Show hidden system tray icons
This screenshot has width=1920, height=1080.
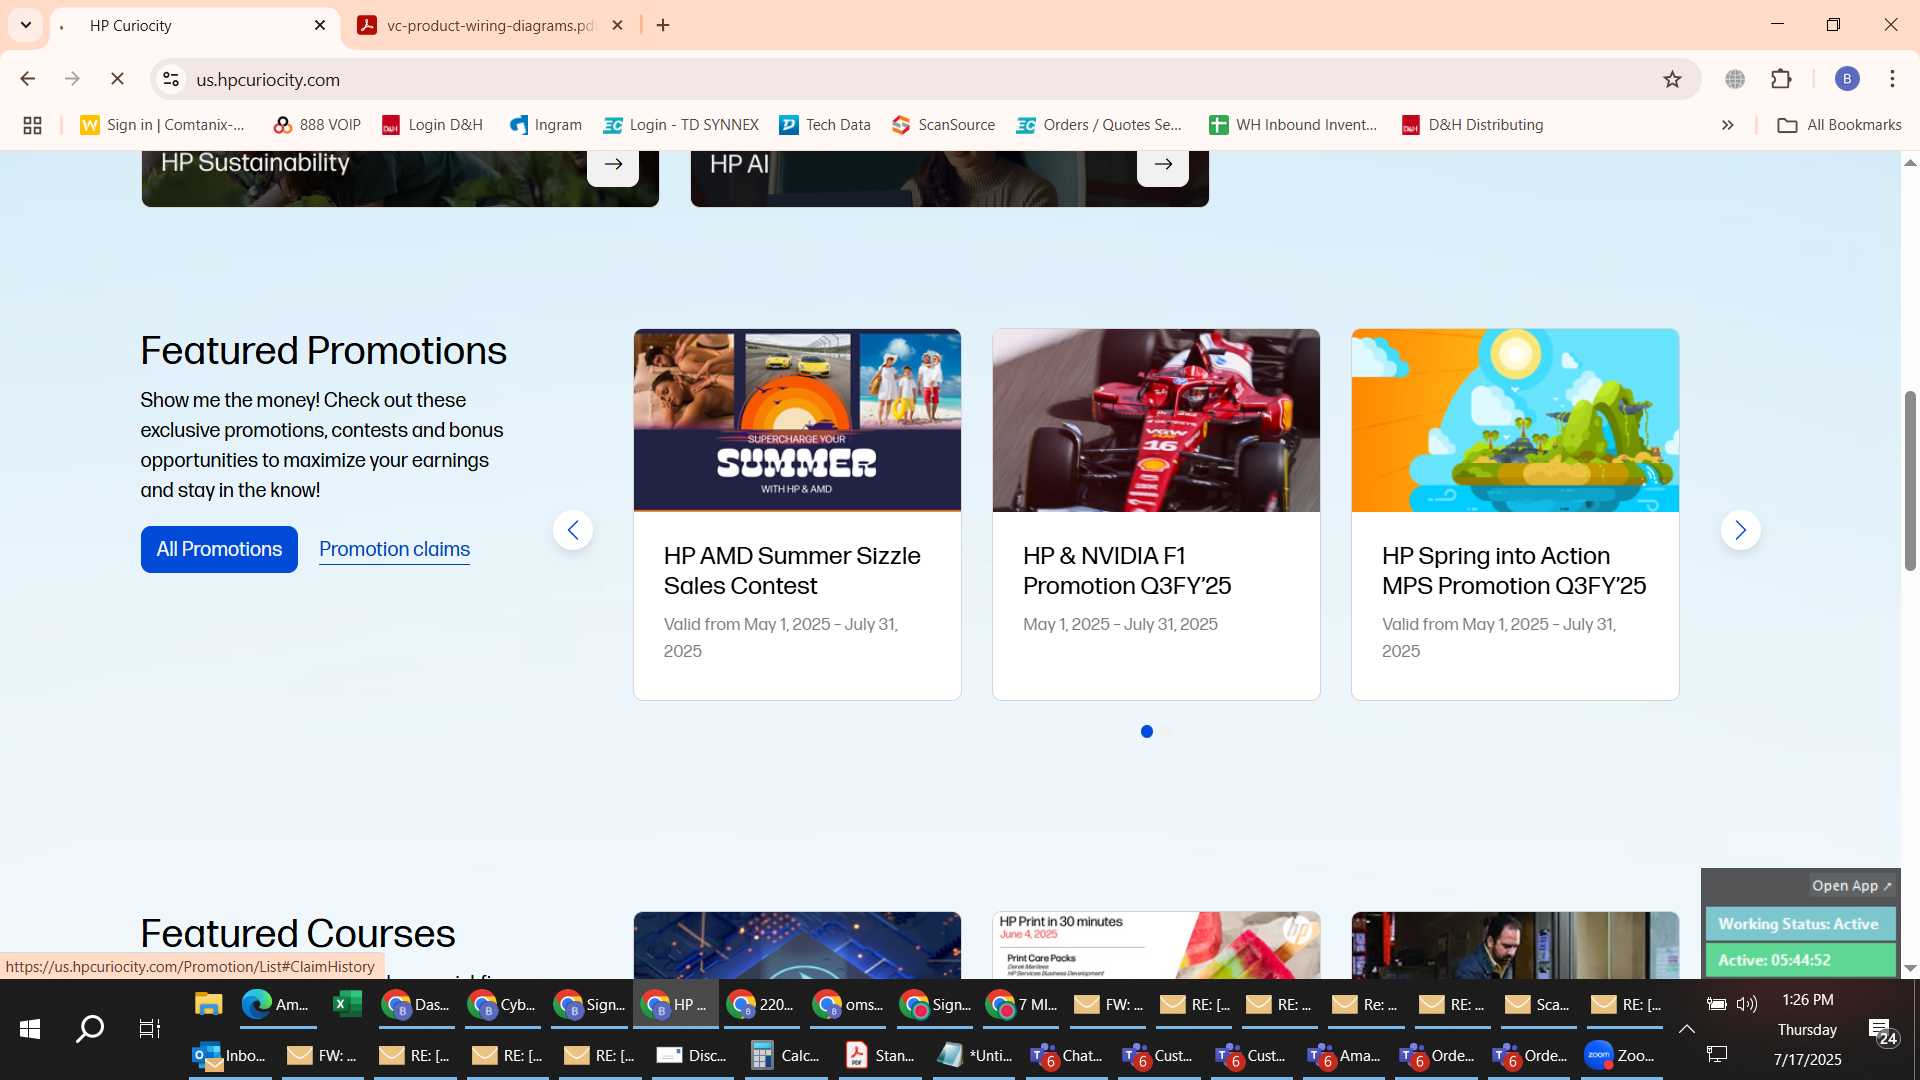(x=1686, y=1029)
